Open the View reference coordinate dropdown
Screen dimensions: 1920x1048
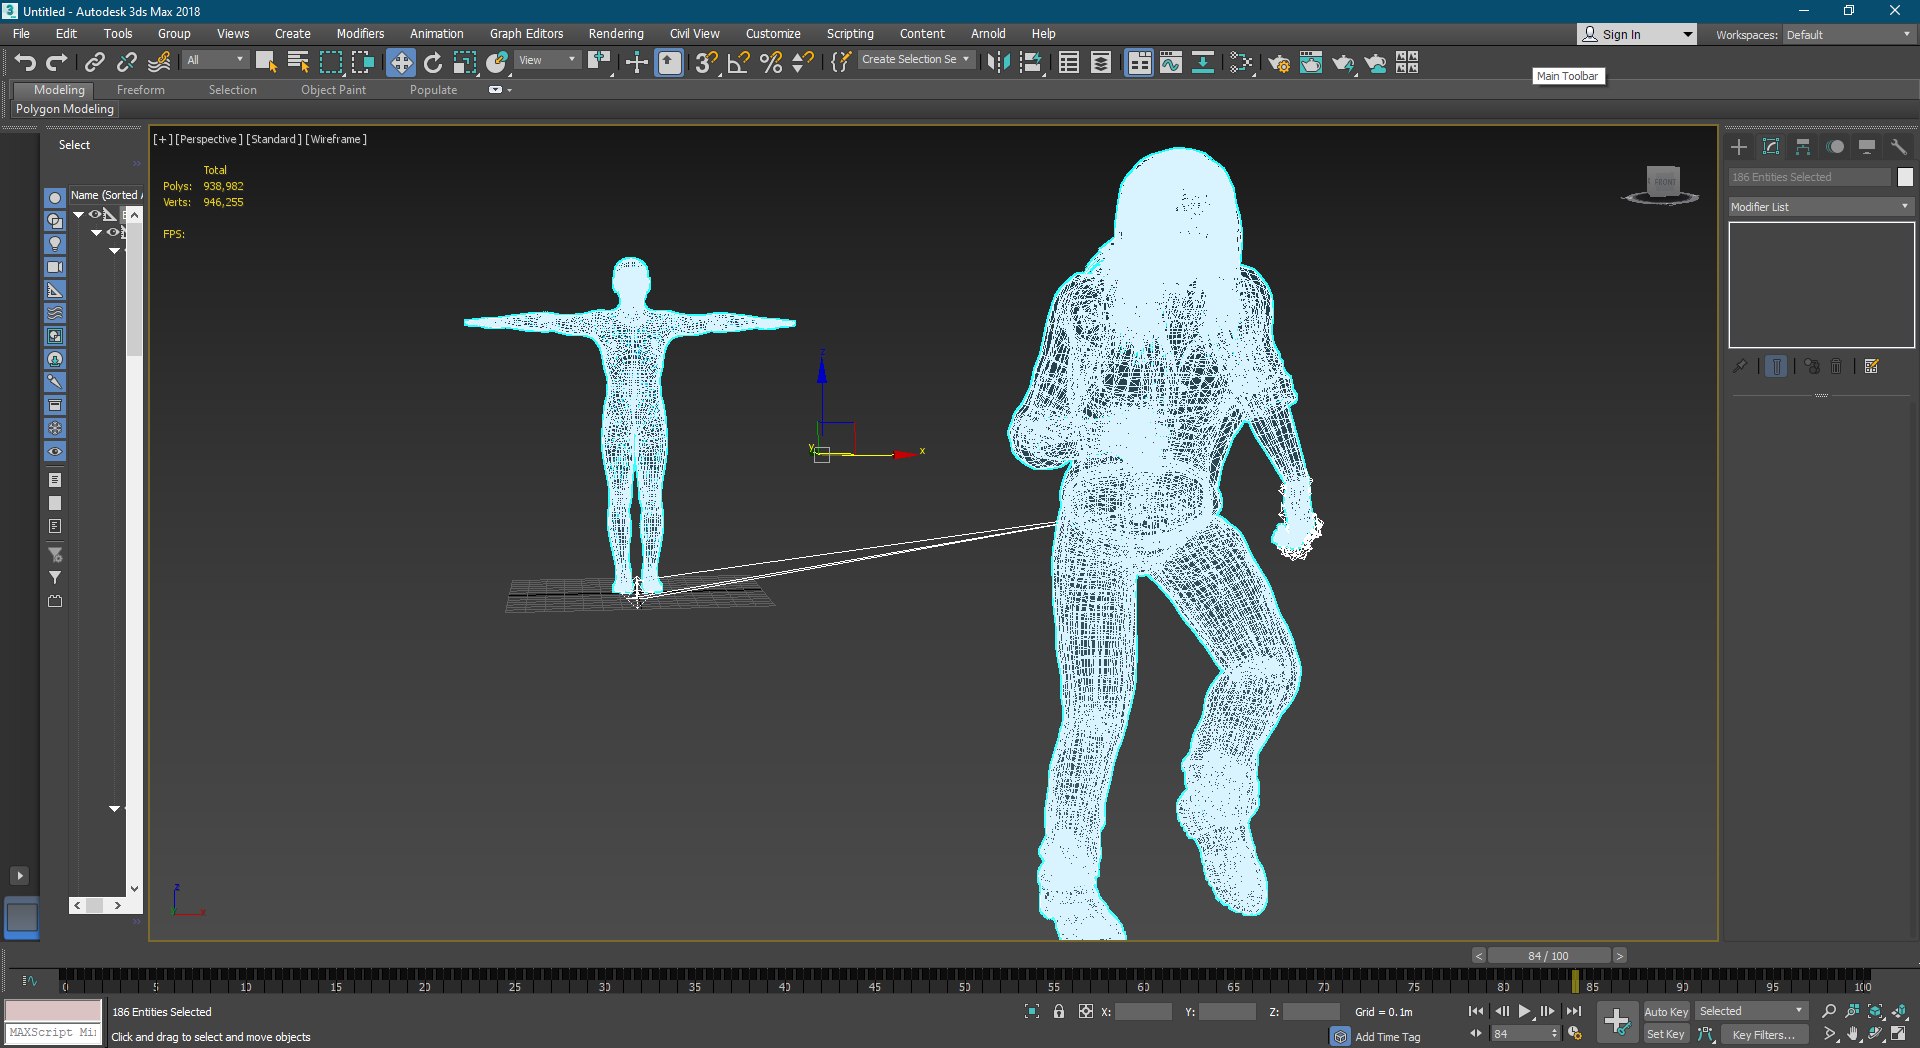pos(547,60)
